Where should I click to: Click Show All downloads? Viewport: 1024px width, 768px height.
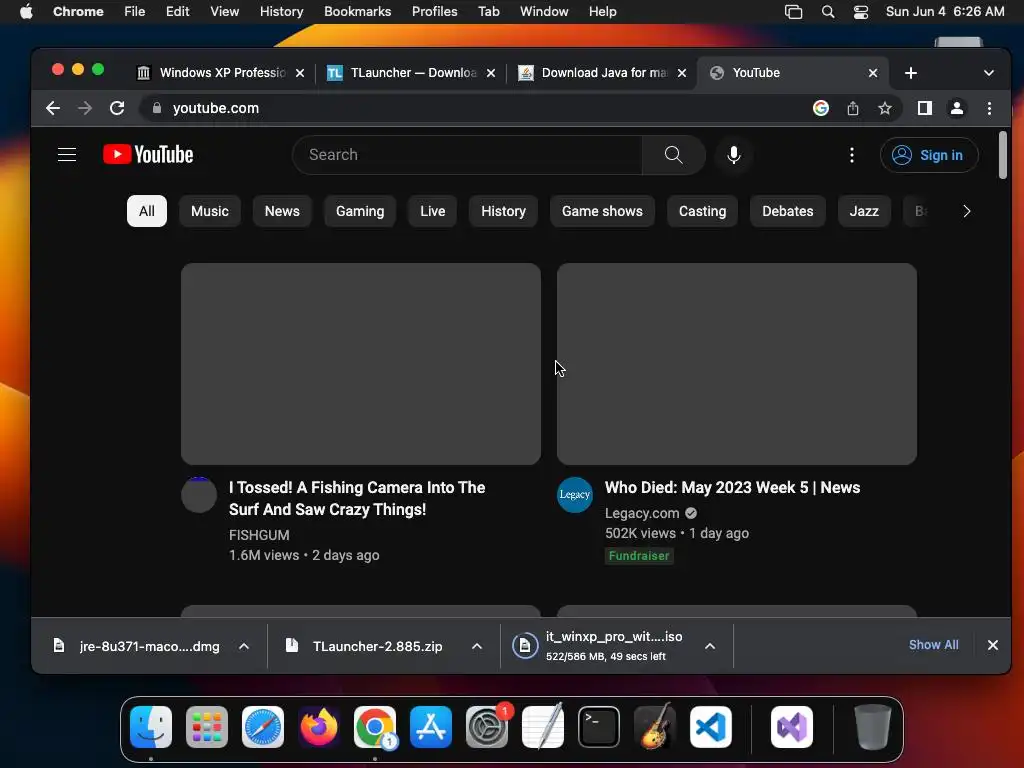[x=933, y=645]
